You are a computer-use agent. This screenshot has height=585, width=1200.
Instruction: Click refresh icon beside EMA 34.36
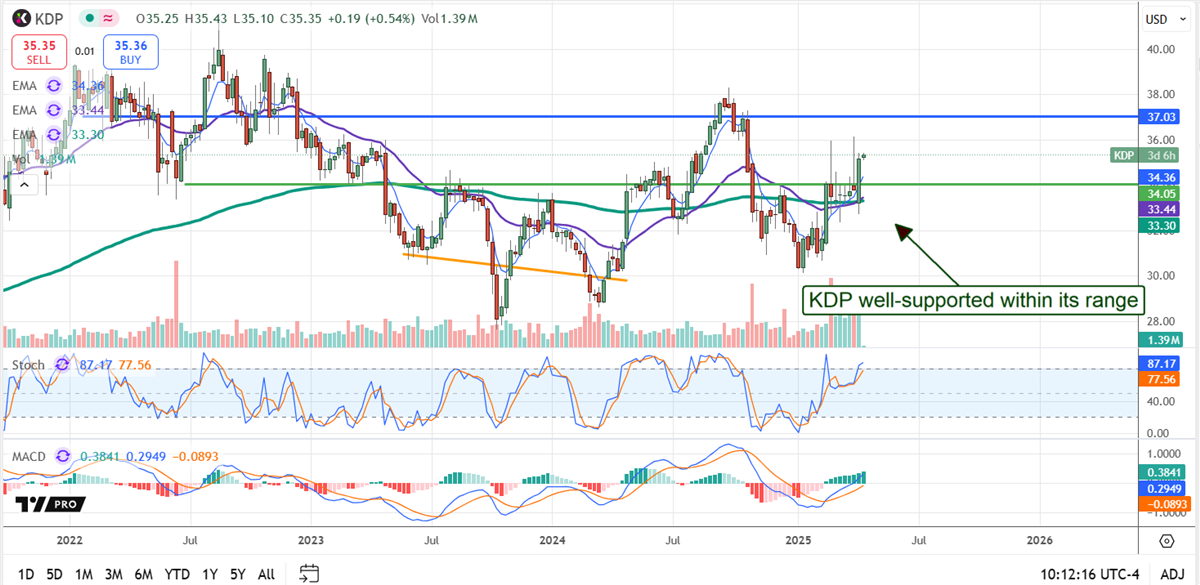55,86
